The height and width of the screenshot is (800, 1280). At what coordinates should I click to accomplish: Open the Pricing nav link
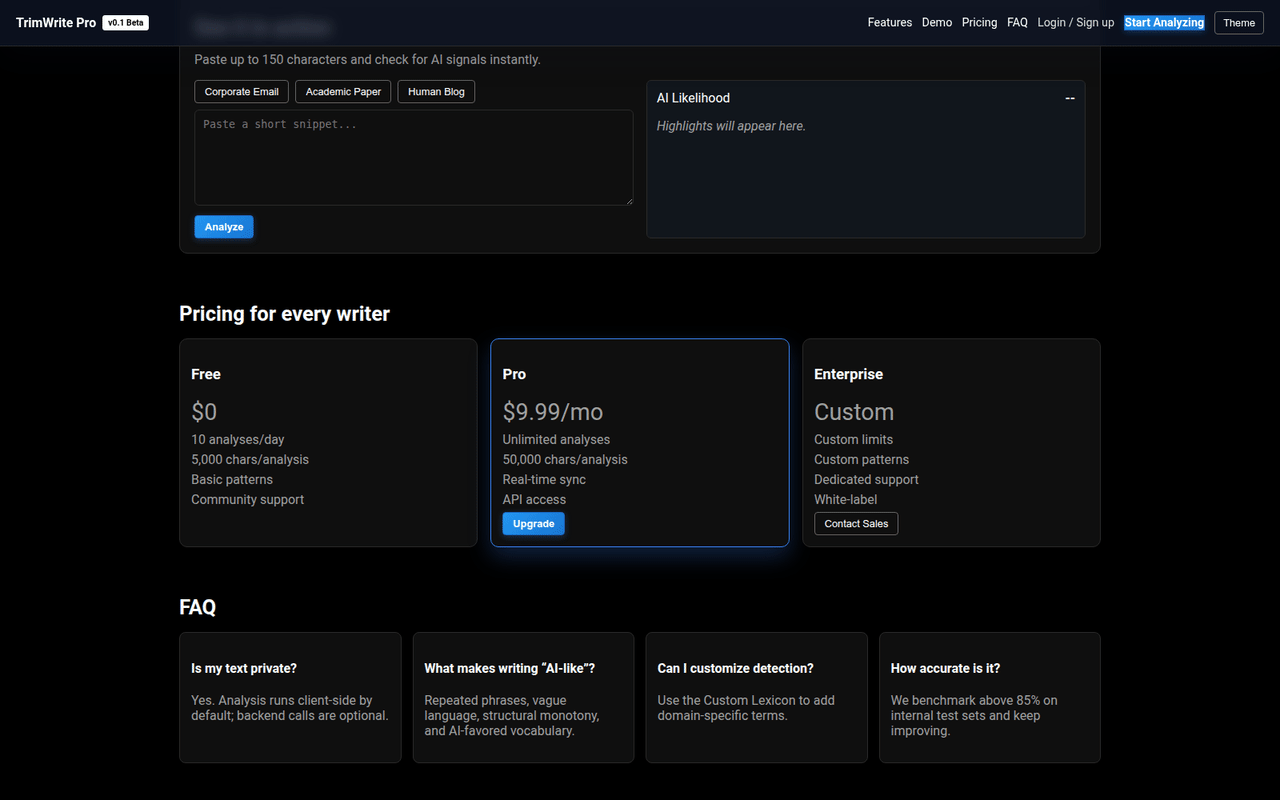[x=979, y=22]
